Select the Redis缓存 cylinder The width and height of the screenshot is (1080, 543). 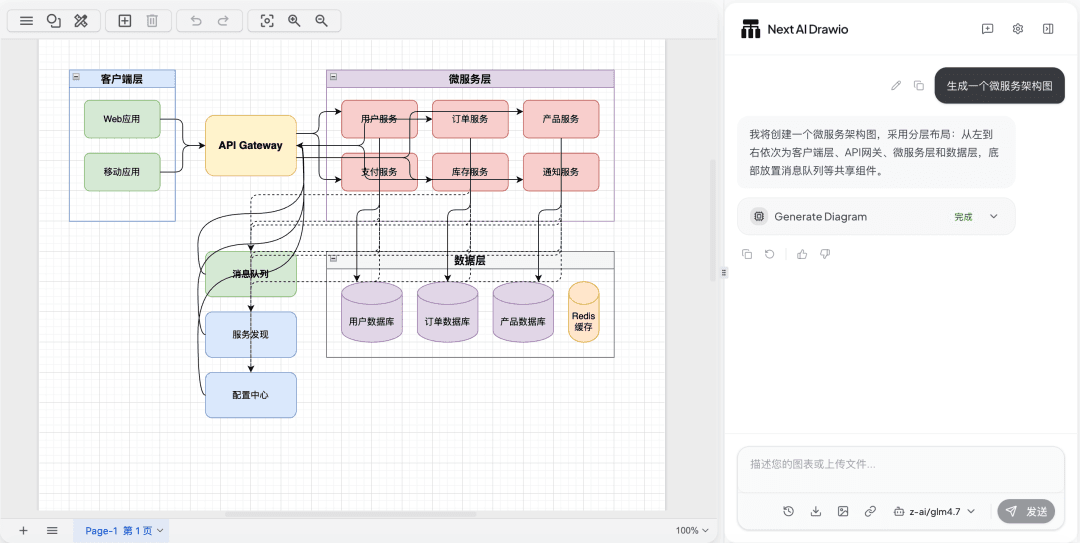584,312
